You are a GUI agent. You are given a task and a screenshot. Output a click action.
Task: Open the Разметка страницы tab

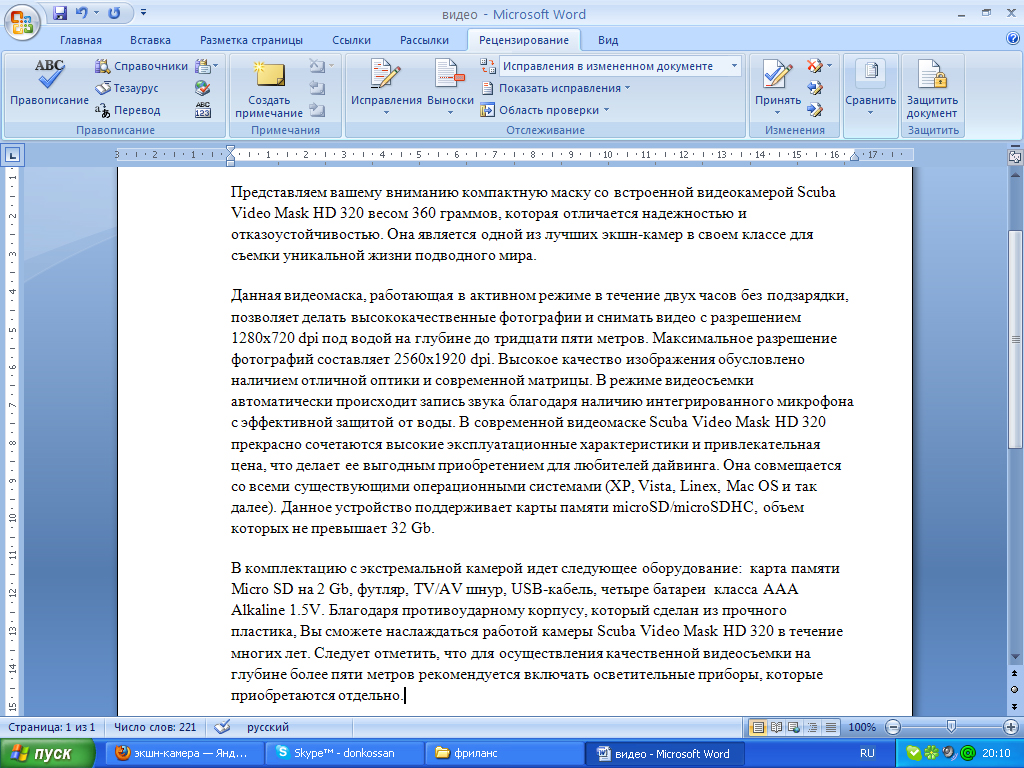pos(251,40)
